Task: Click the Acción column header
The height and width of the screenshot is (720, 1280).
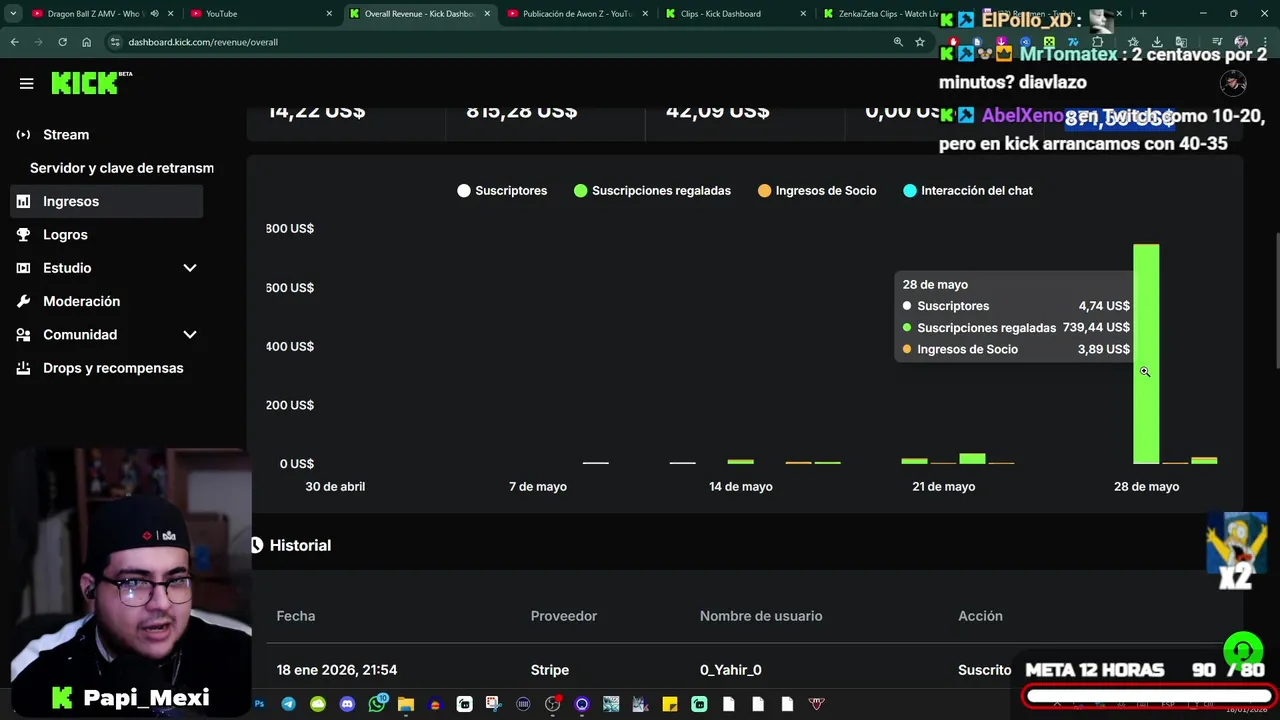Action: tap(980, 616)
